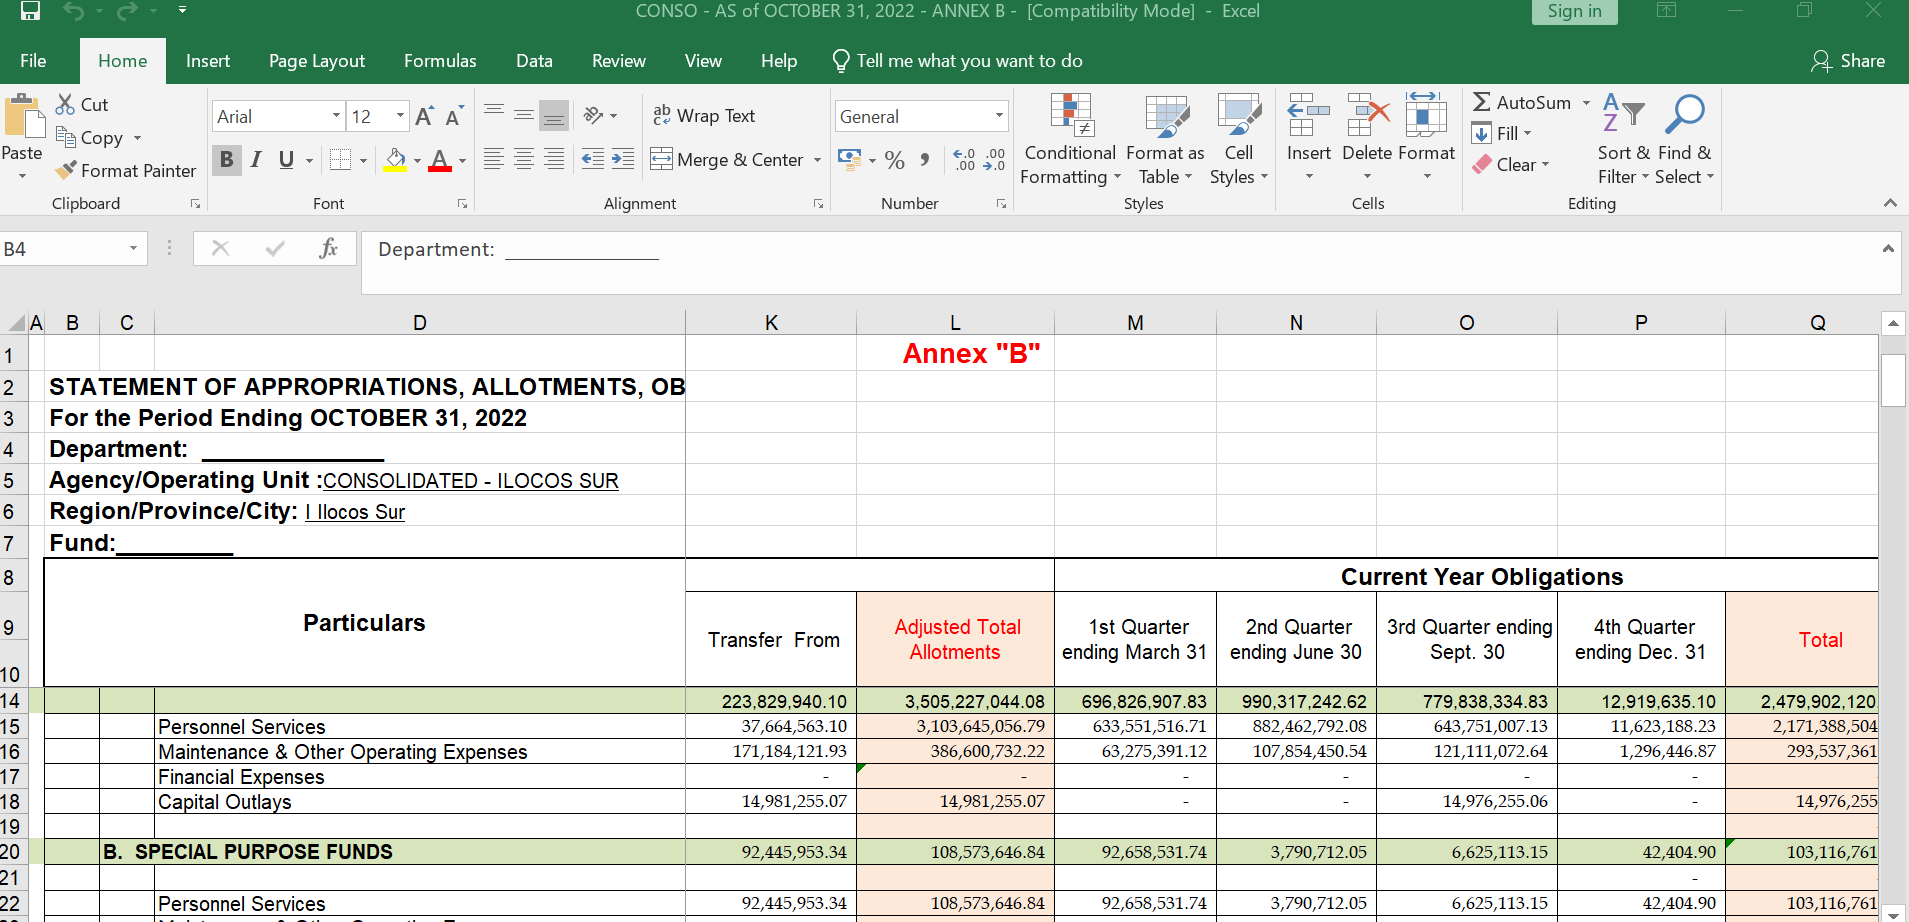Screen dimensions: 1909x922
Task: Click the Cut scissors icon
Action: [x=65, y=104]
